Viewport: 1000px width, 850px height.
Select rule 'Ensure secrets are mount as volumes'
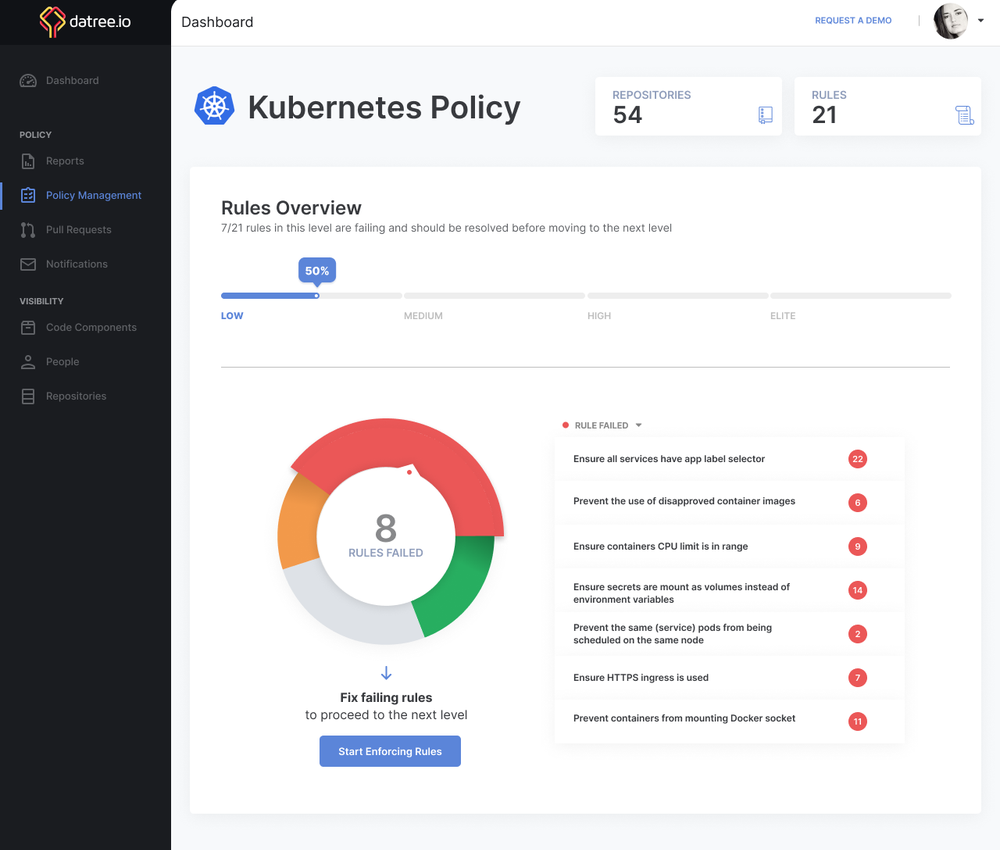[x=729, y=590]
